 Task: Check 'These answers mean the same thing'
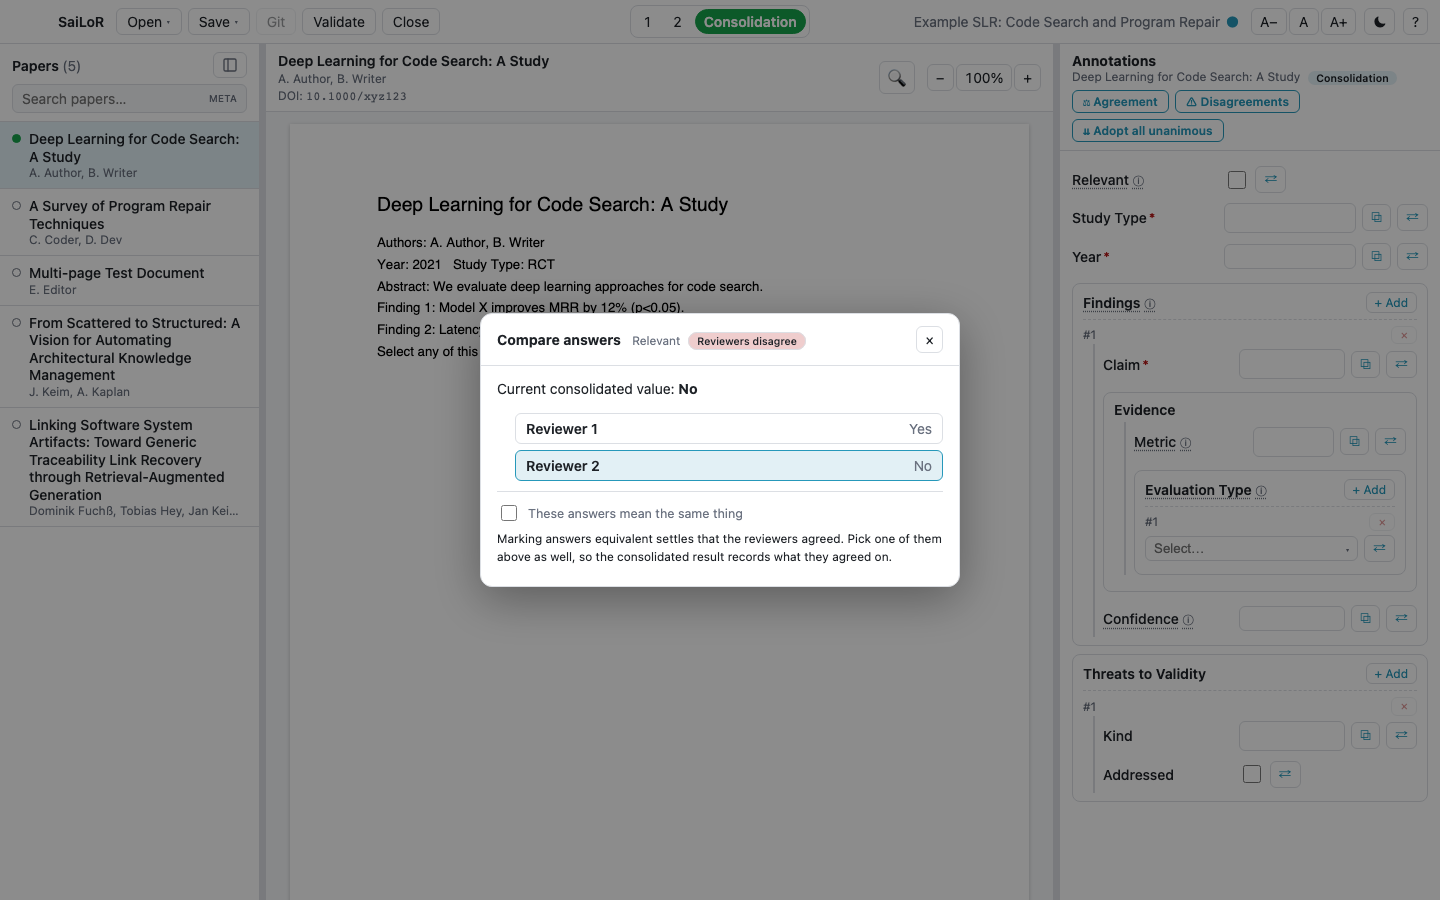click(509, 513)
